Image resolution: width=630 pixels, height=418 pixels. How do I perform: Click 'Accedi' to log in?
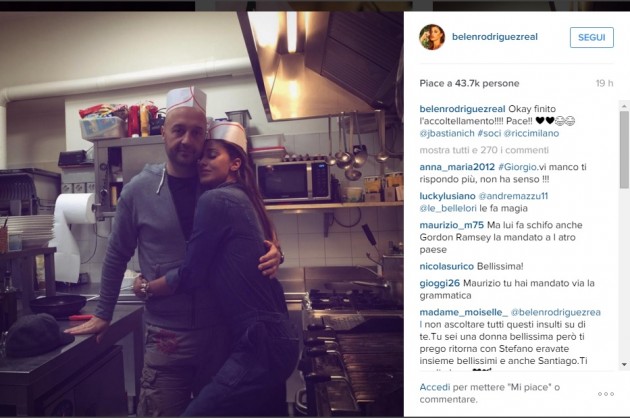coord(435,387)
